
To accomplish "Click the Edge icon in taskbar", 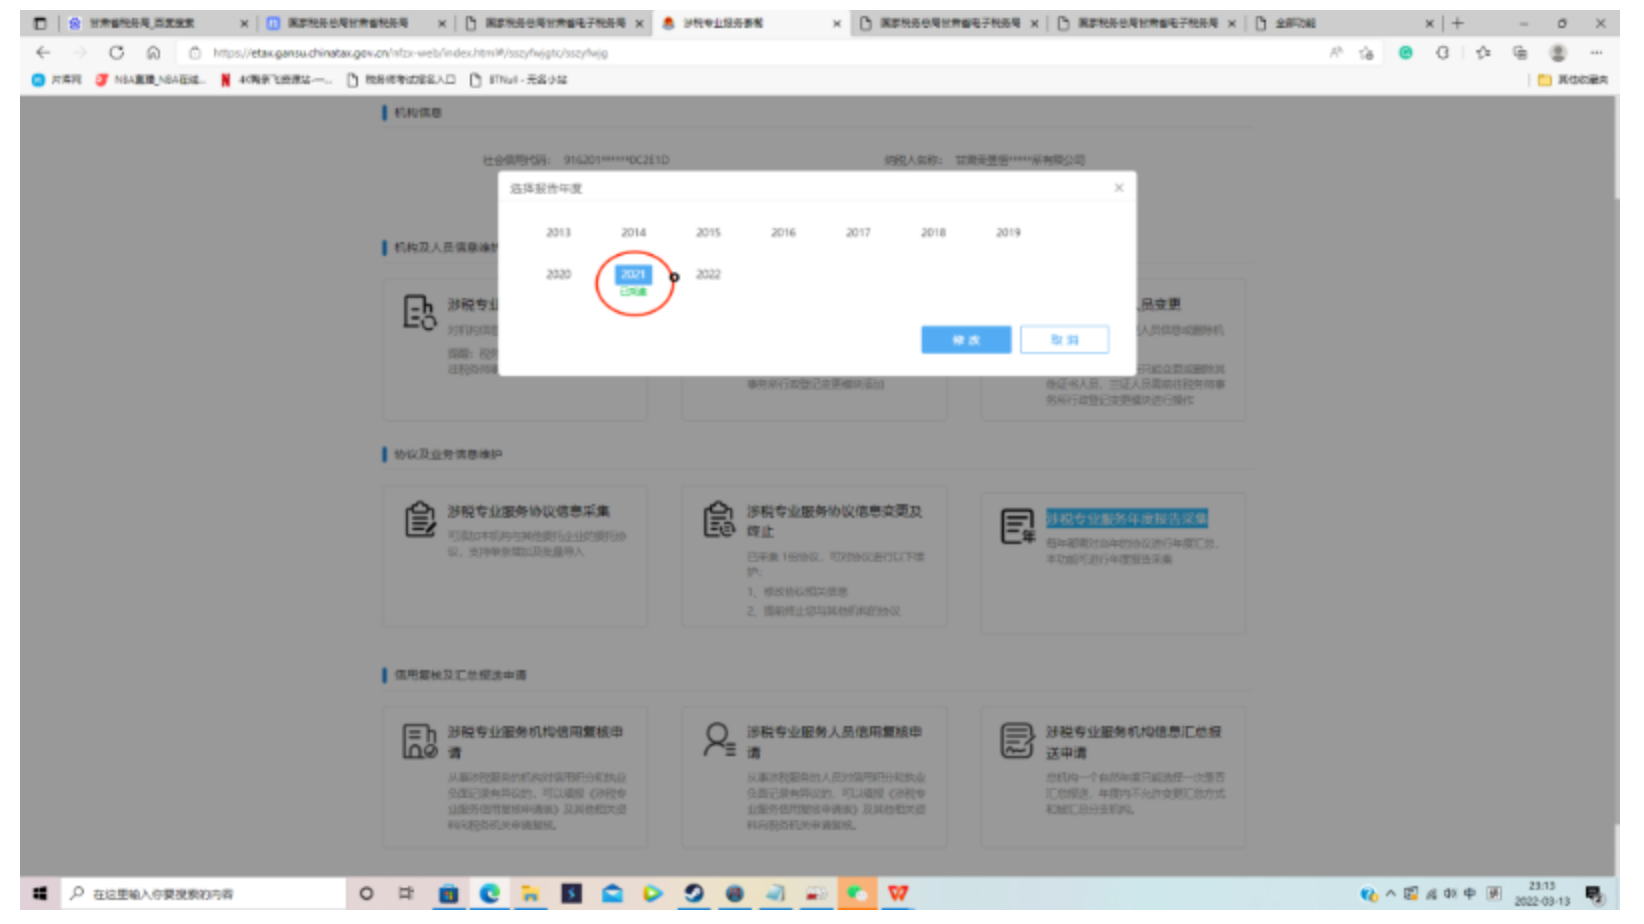I will [489, 894].
